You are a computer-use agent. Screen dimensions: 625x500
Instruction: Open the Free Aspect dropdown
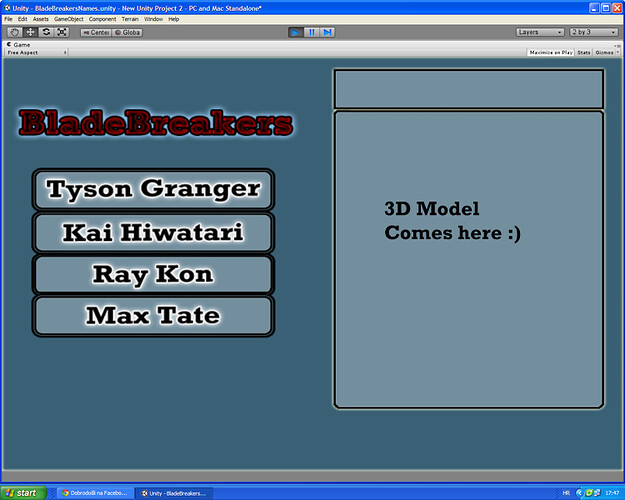[x=36, y=53]
